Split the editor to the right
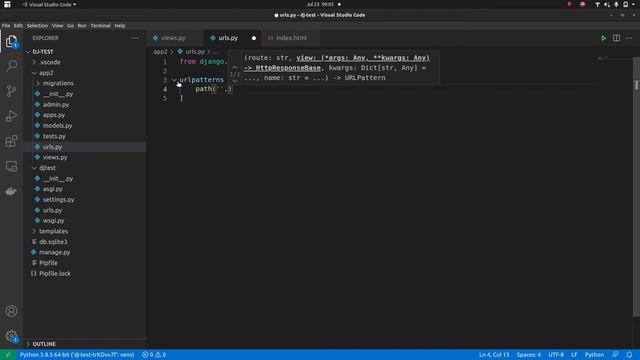Screen dimensions: 640x360 (616, 38)
